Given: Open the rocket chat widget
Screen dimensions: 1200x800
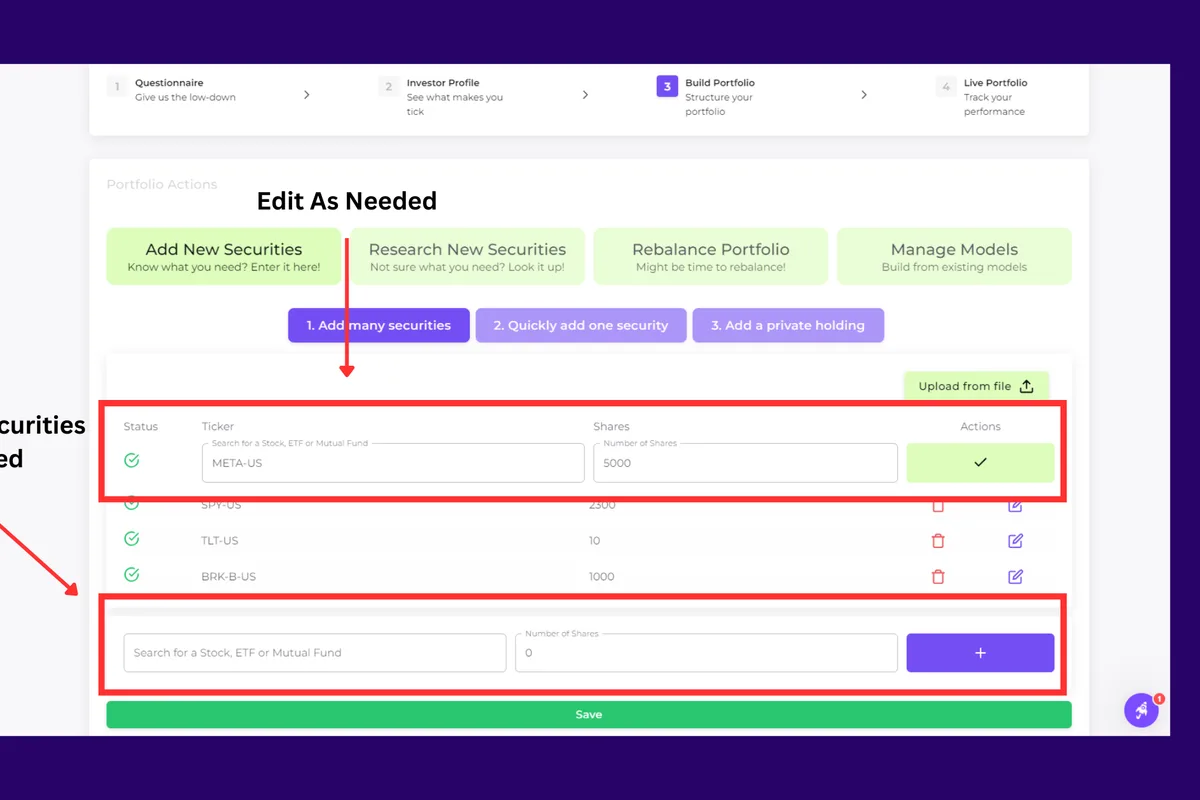Looking at the screenshot, I should click(1141, 710).
